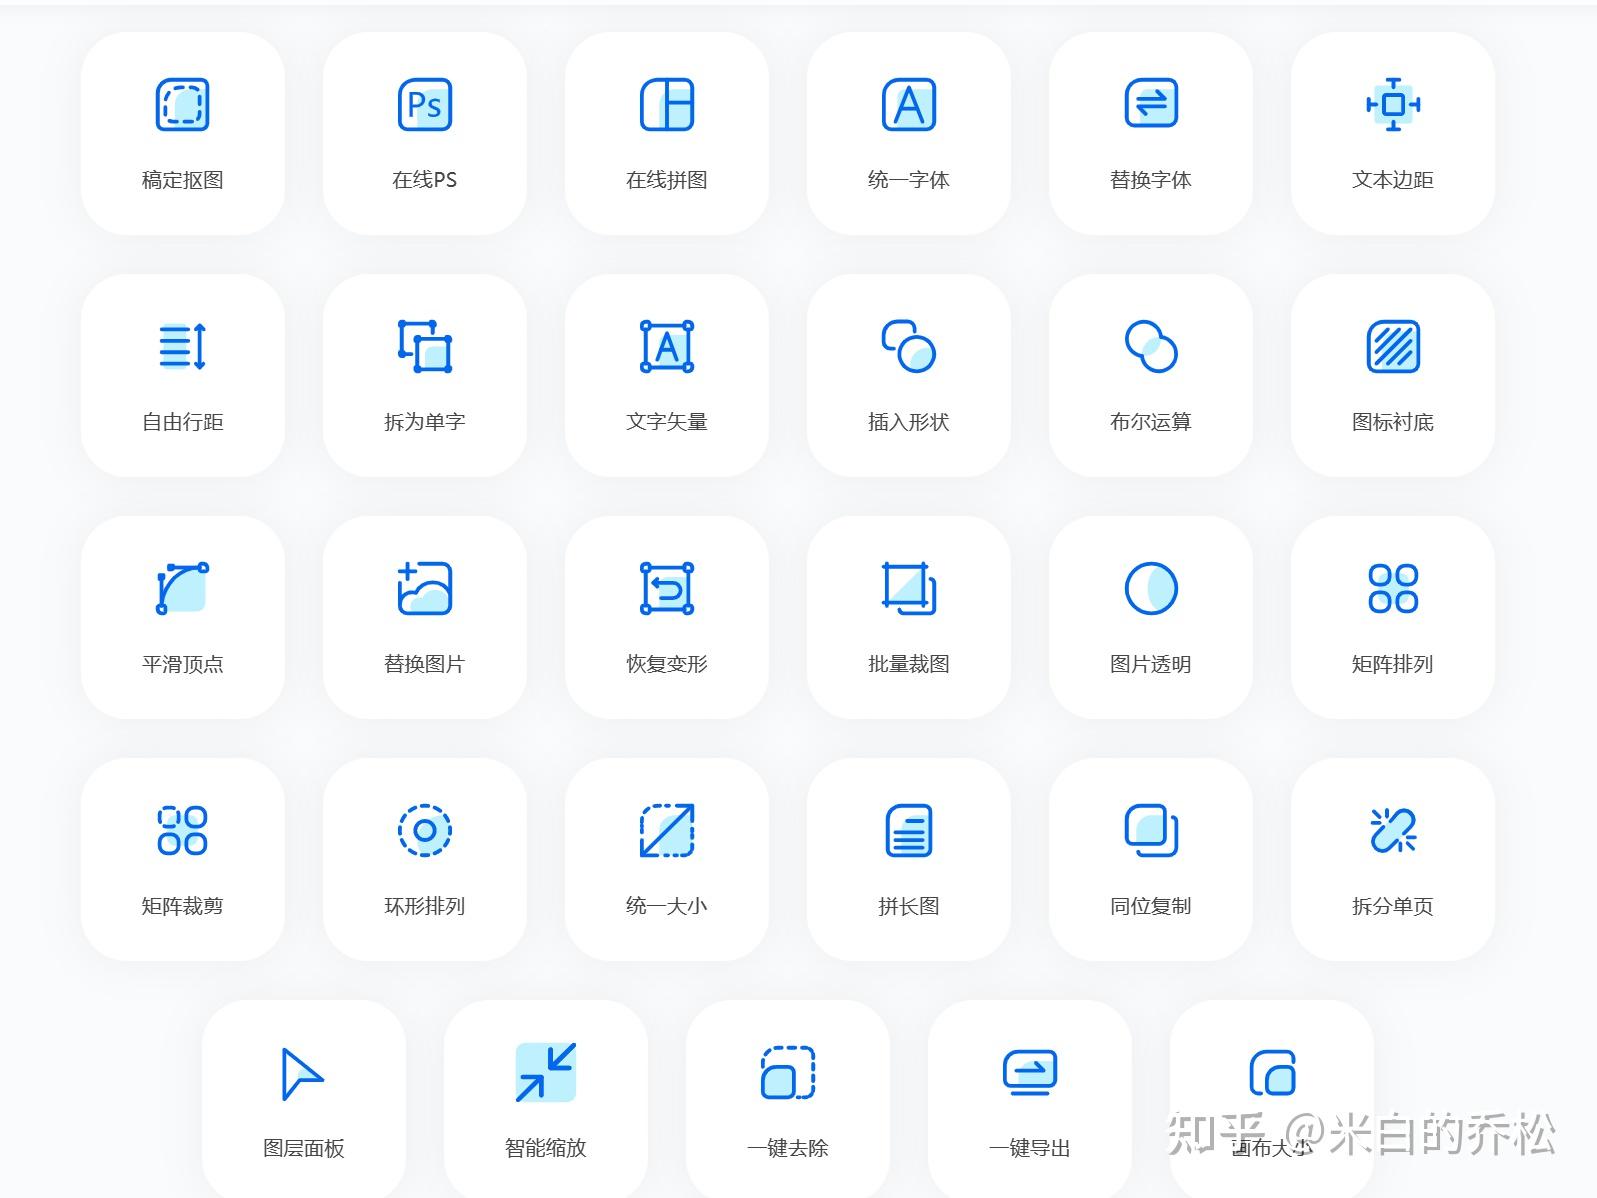The image size is (1597, 1198).
Task: Activate the 文字矢量 text vector icon
Action: pyautogui.click(x=667, y=347)
